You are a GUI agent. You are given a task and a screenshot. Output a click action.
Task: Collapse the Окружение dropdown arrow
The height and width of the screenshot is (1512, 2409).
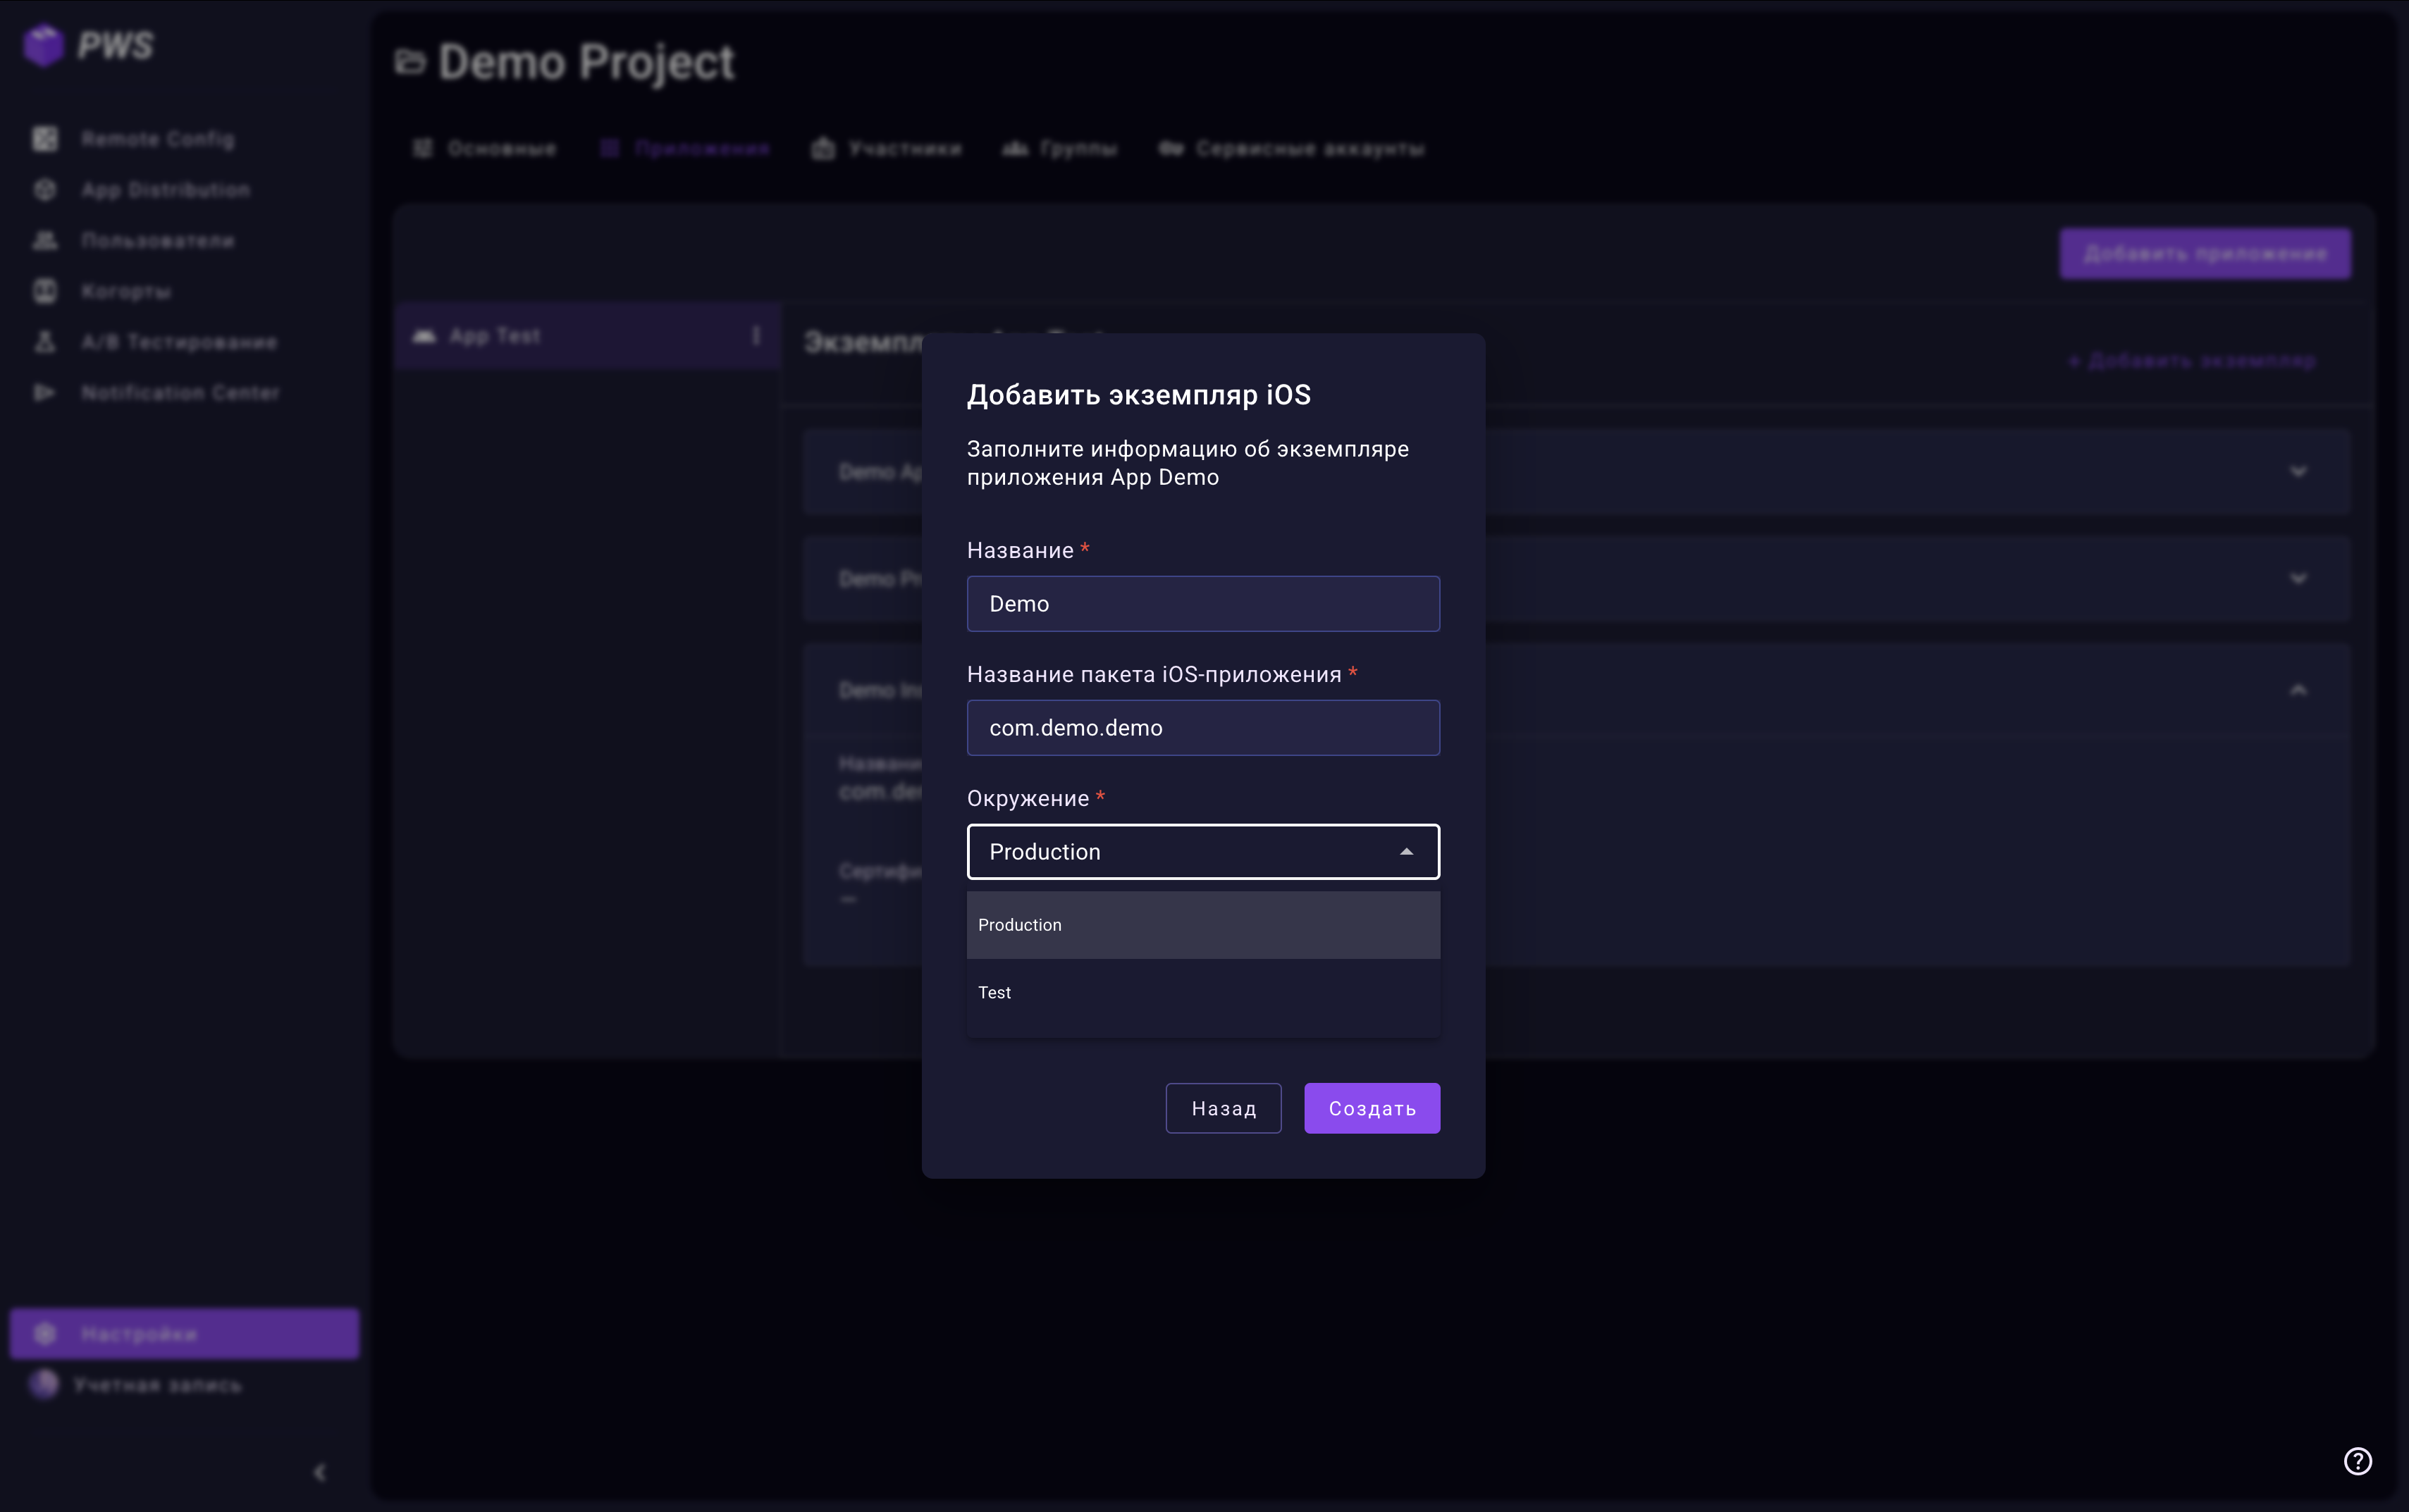click(1406, 852)
